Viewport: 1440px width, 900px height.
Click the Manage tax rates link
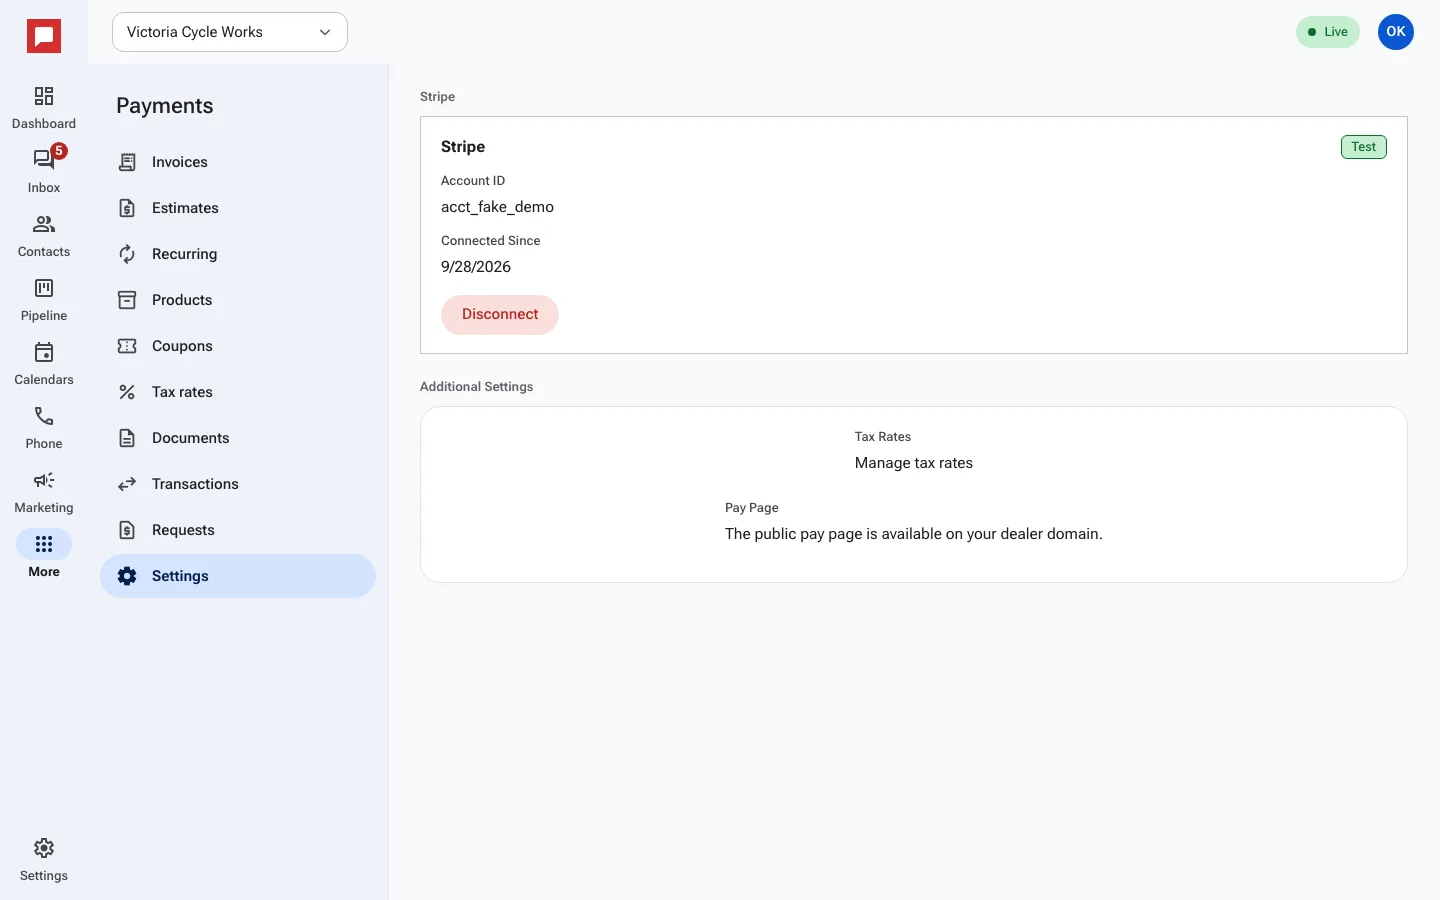pyautogui.click(x=914, y=463)
